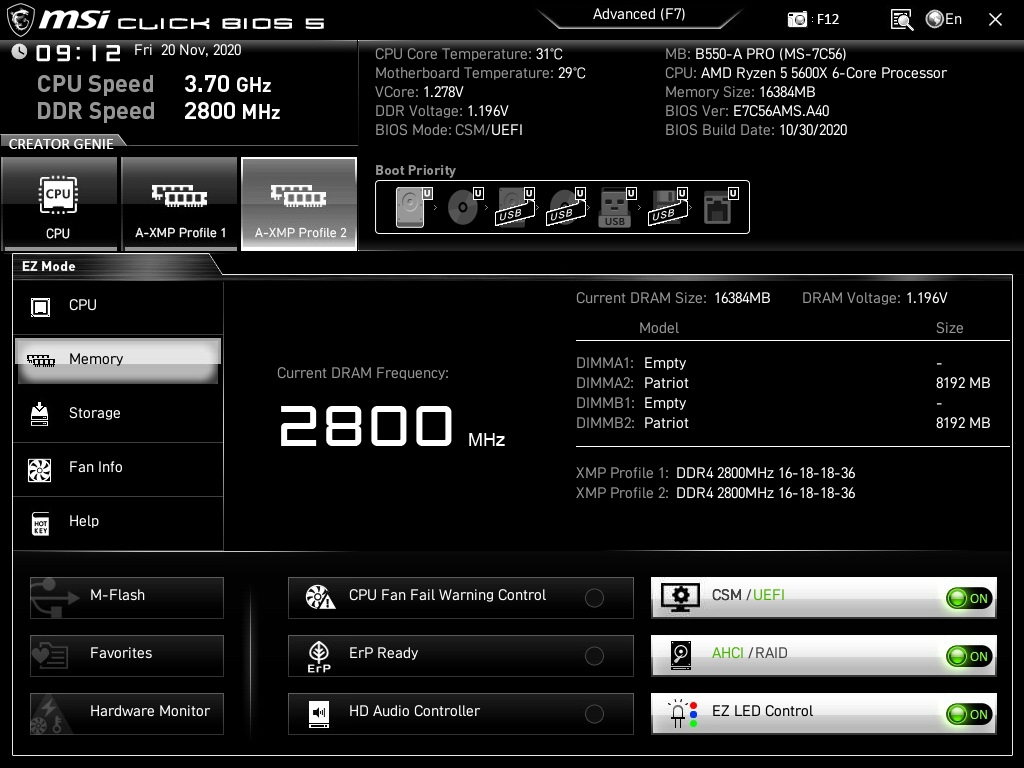Select the USB hard disk boot device icon
The width and height of the screenshot is (1024, 768).
pos(515,207)
